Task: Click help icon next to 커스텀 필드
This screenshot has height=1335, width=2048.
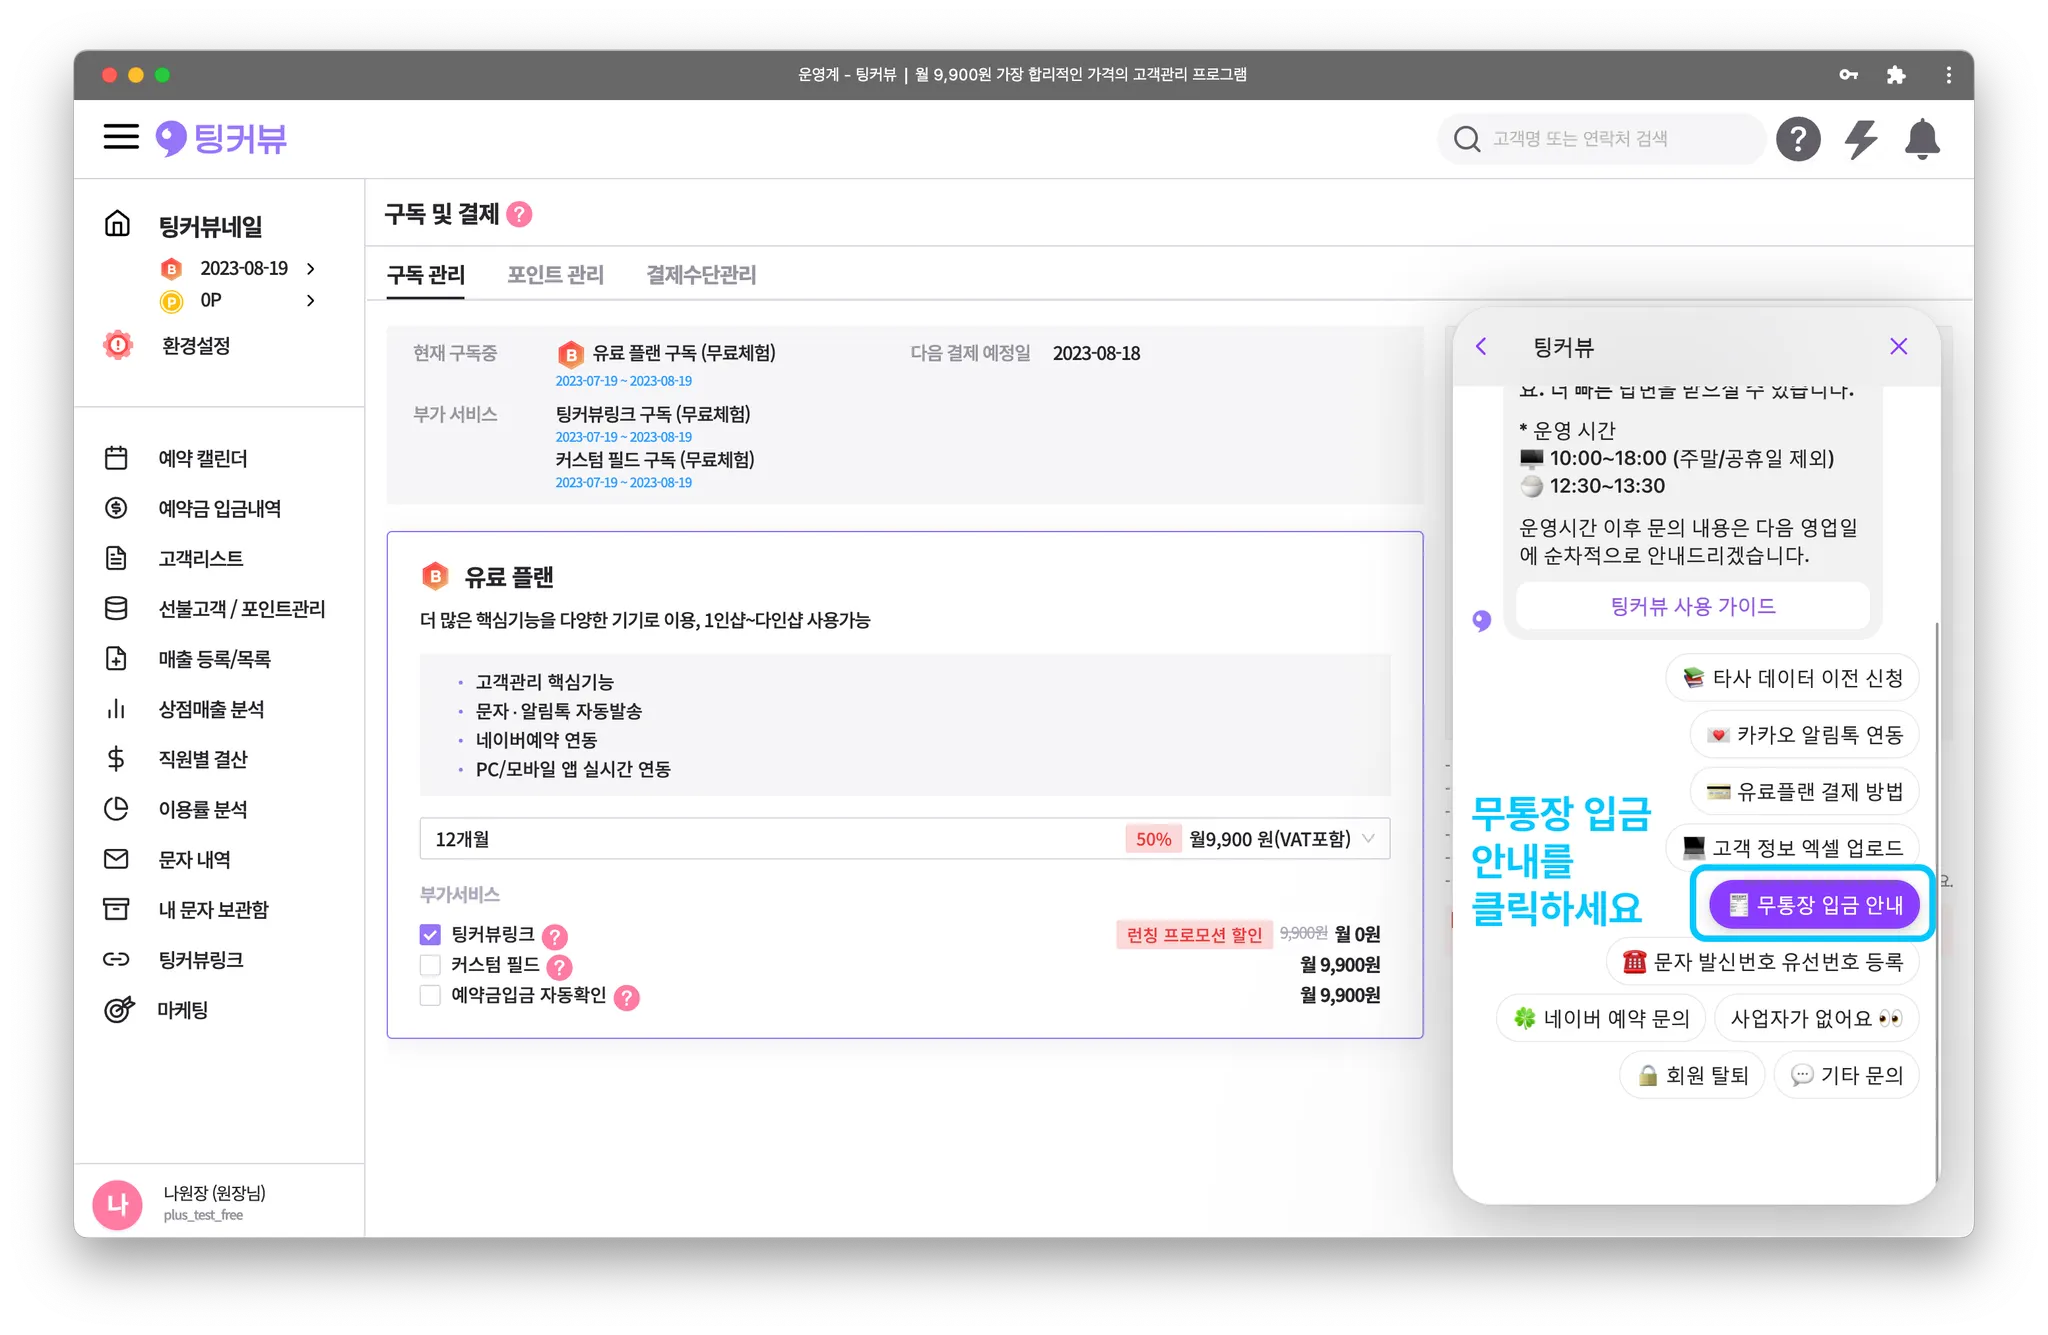Action: [560, 967]
